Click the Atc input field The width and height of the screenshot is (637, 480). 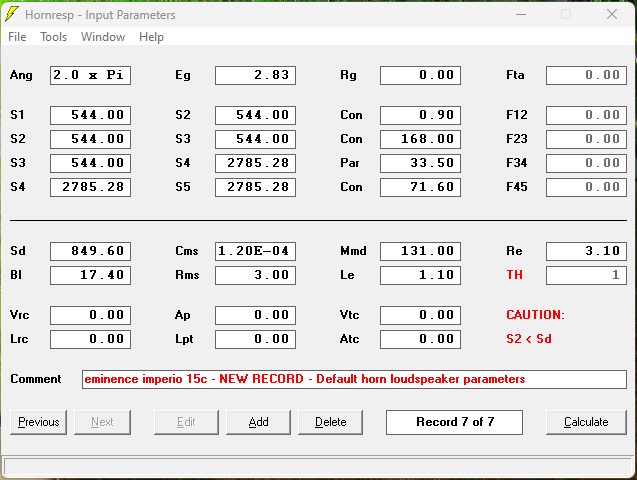pos(420,339)
